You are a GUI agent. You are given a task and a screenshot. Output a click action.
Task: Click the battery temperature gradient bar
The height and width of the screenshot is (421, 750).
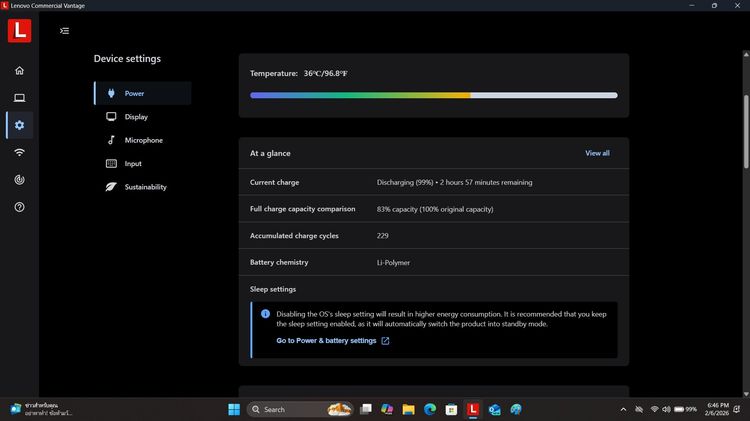click(x=433, y=95)
